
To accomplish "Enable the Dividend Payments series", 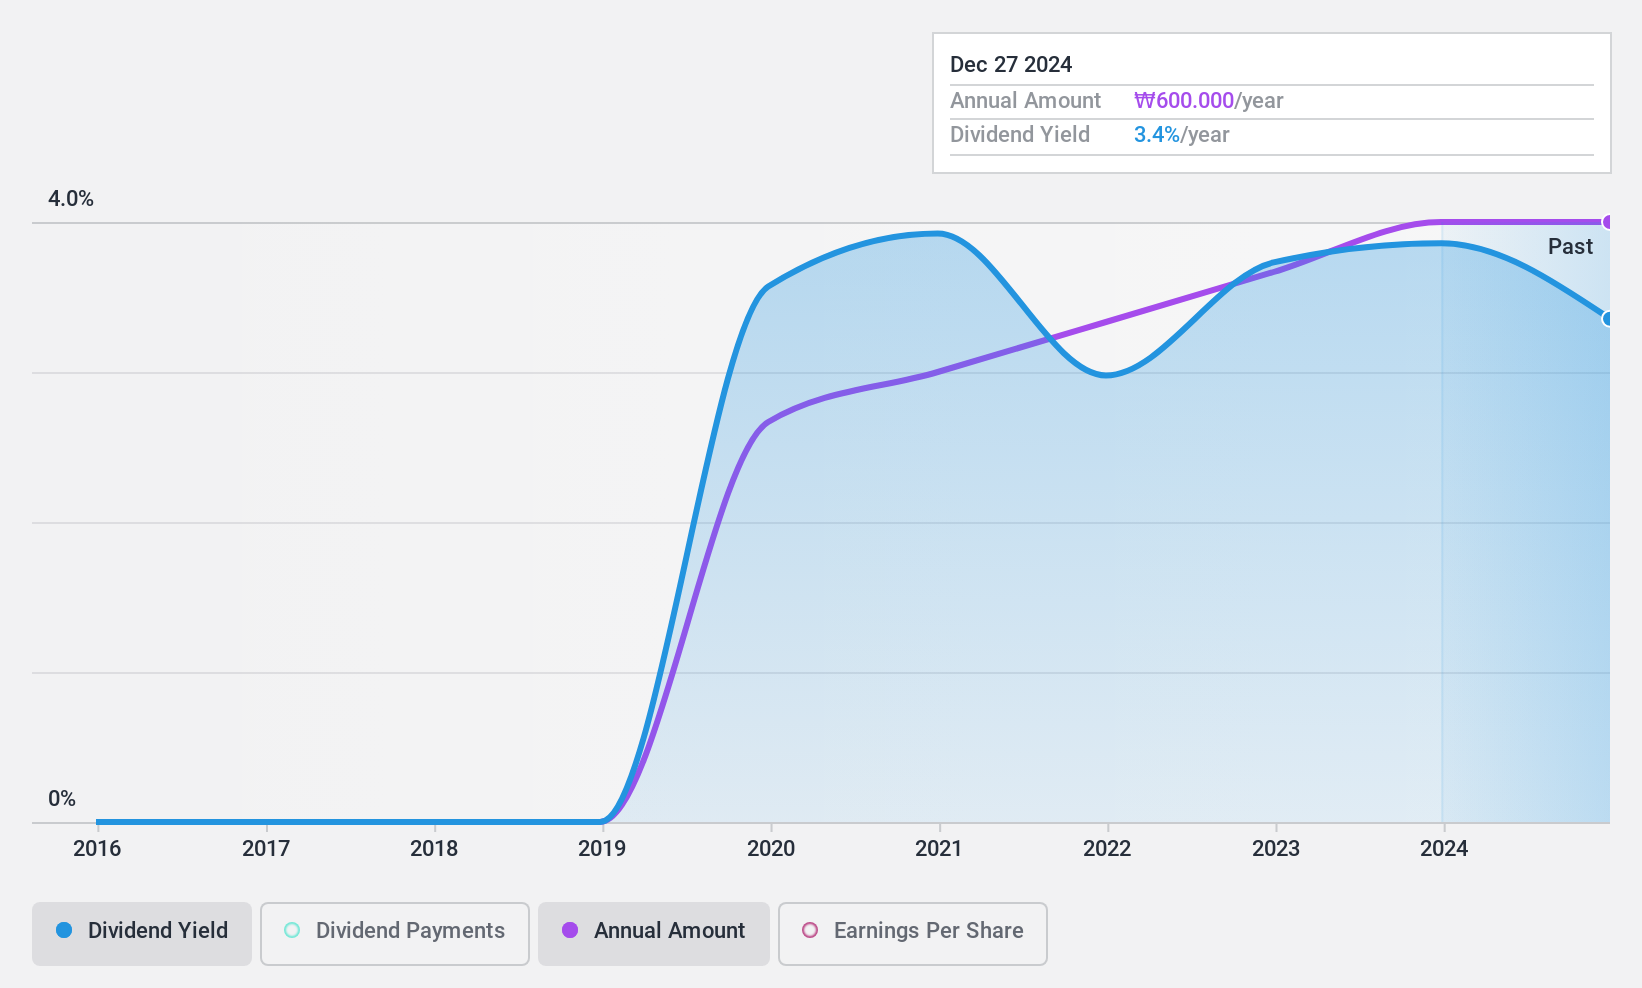I will coord(395,934).
